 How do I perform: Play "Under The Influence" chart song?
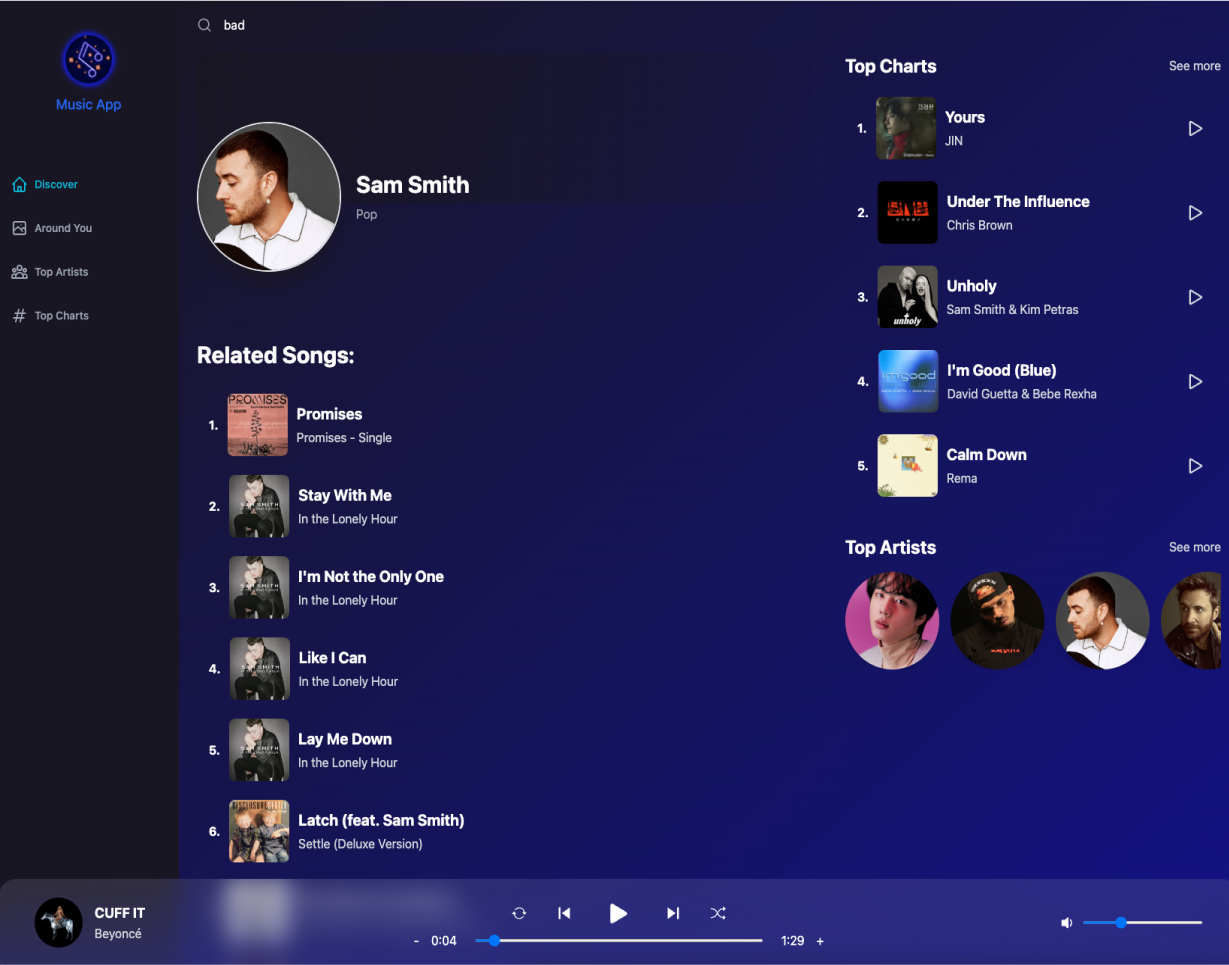pos(1195,213)
